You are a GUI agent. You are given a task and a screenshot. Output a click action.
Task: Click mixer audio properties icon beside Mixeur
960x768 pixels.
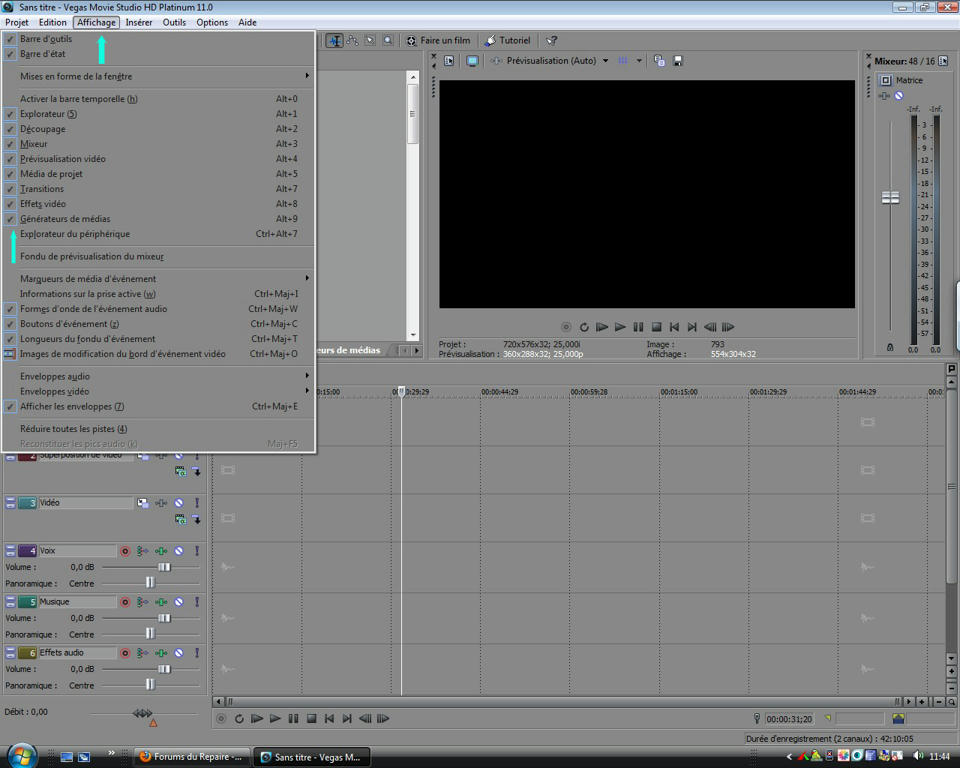click(x=943, y=61)
